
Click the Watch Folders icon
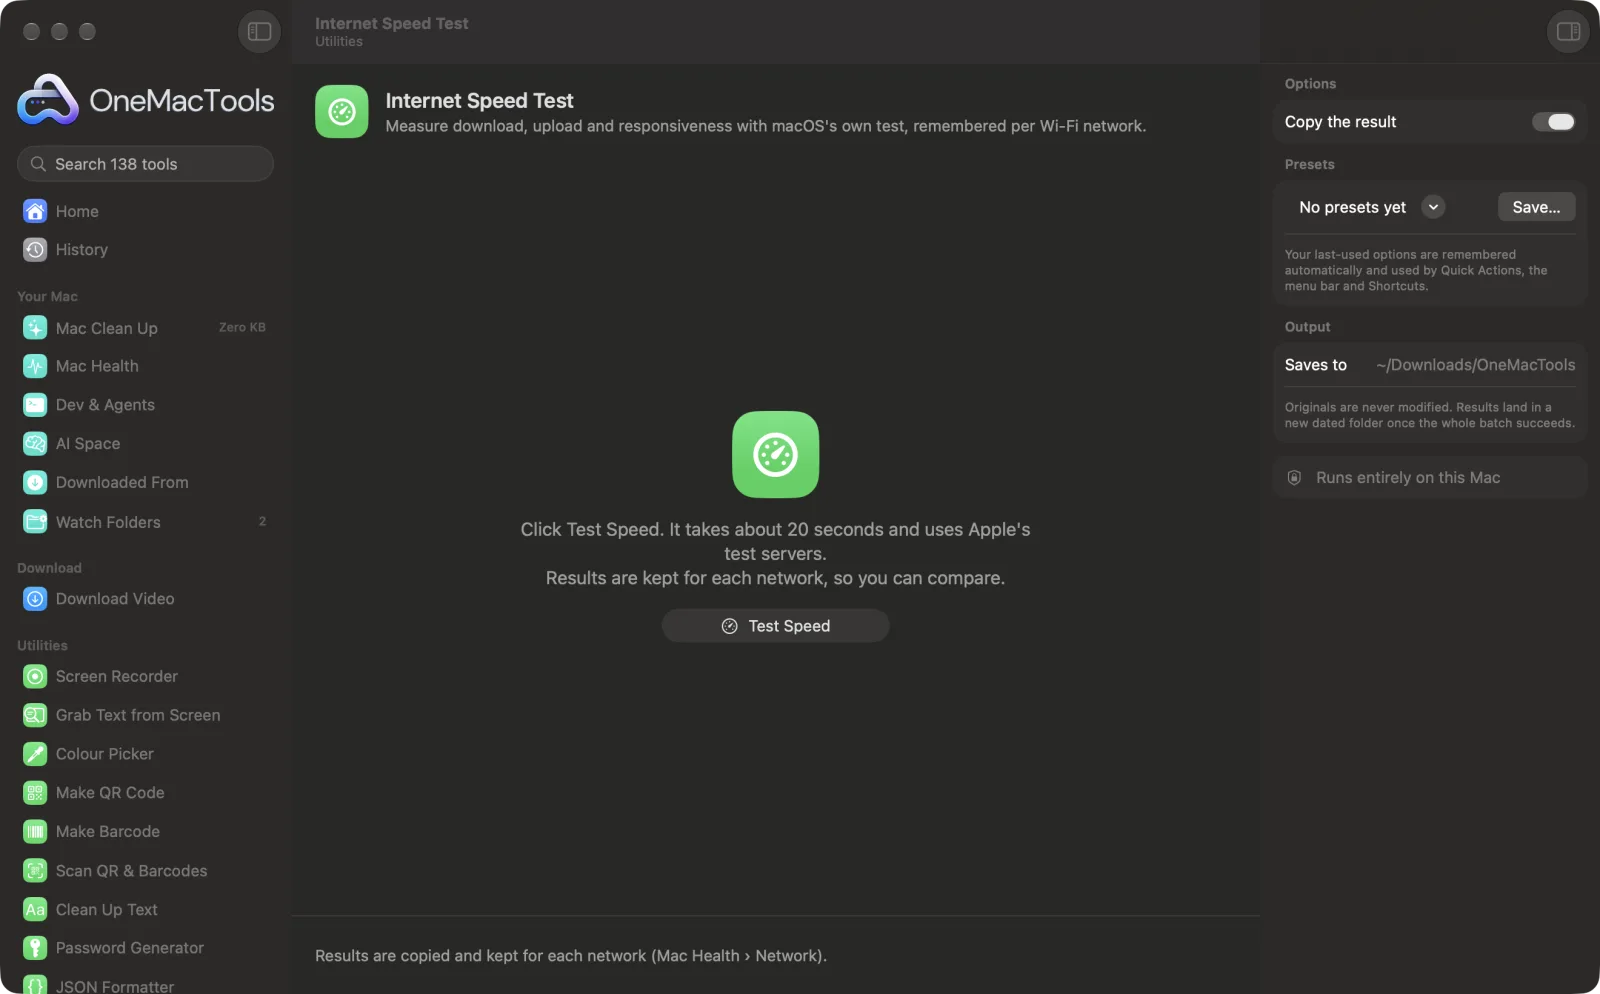coord(35,521)
